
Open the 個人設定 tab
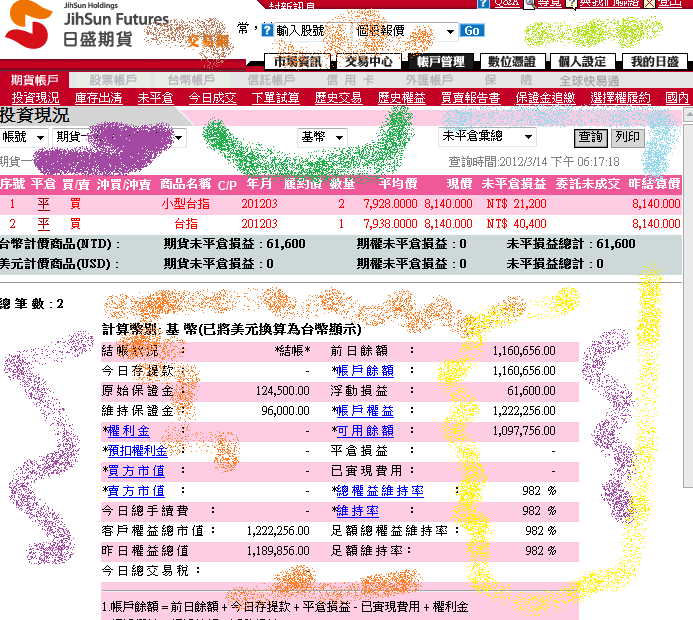pos(583,61)
